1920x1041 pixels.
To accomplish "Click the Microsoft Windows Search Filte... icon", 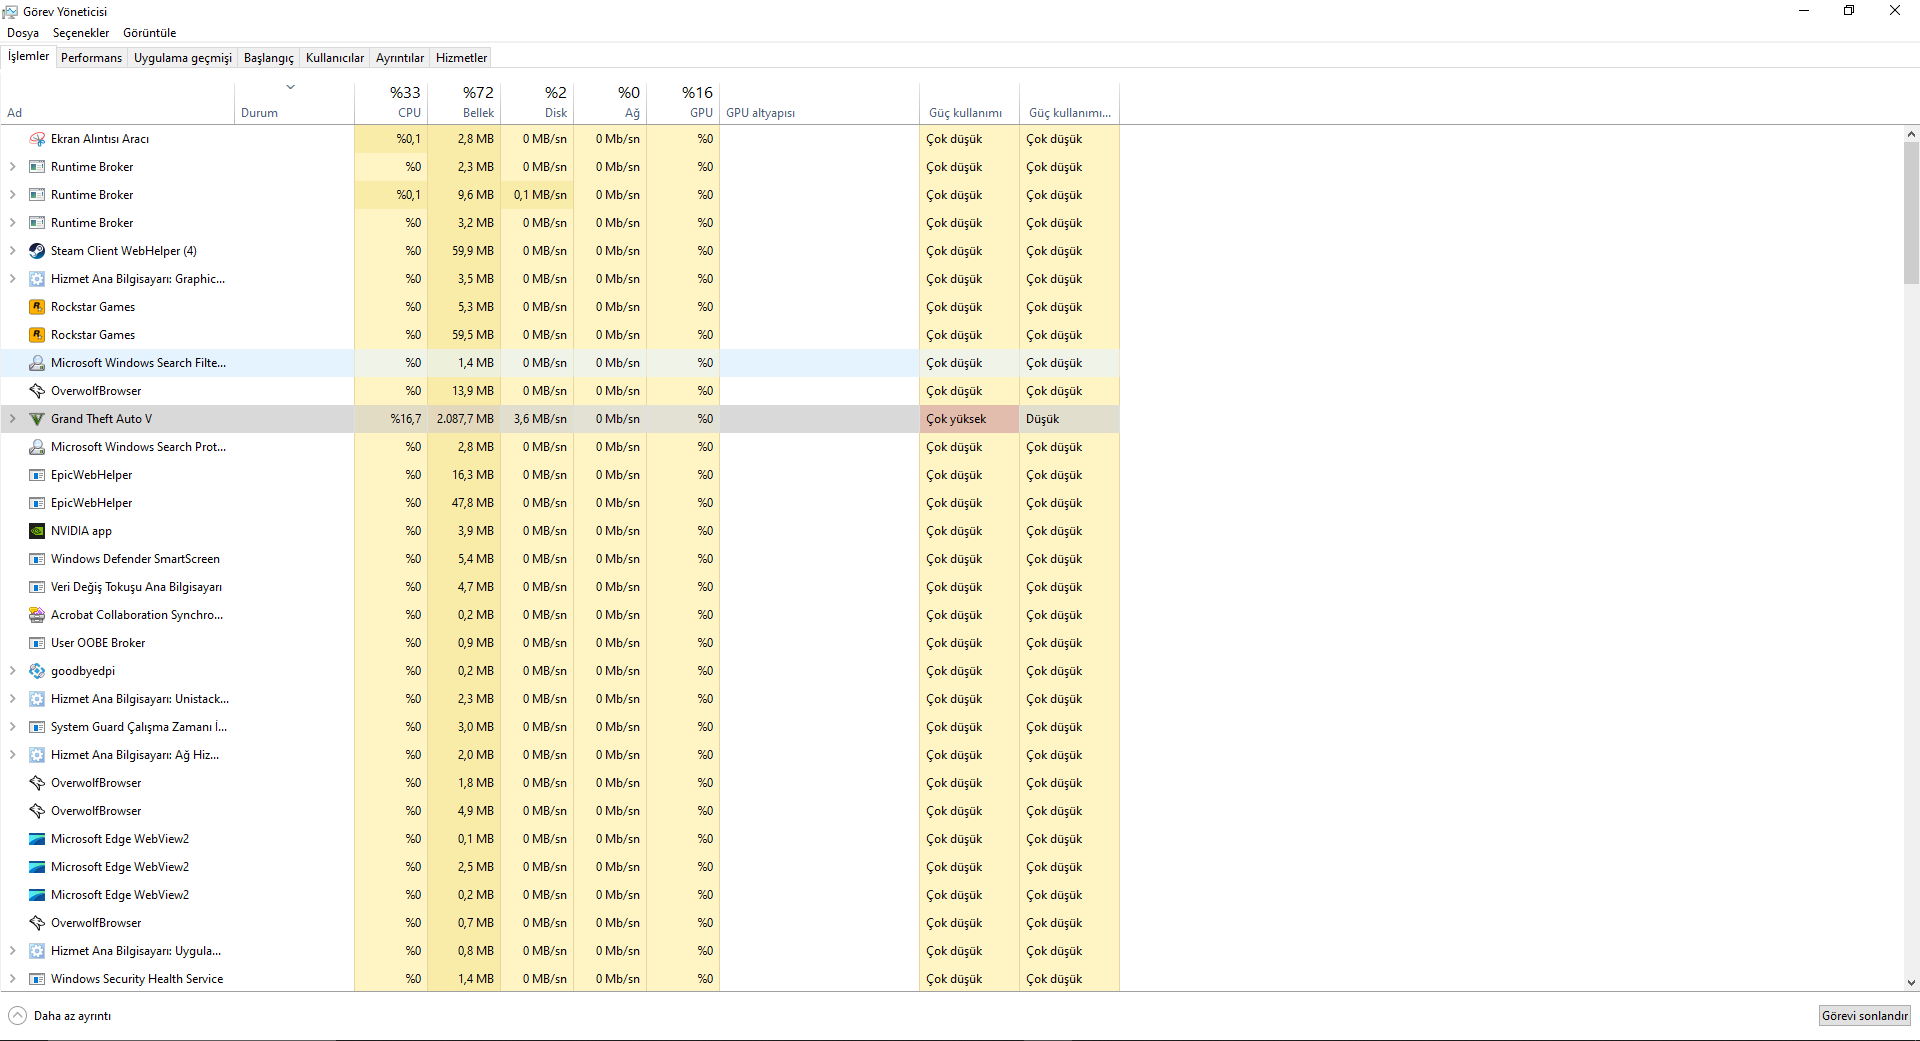I will click(x=37, y=363).
